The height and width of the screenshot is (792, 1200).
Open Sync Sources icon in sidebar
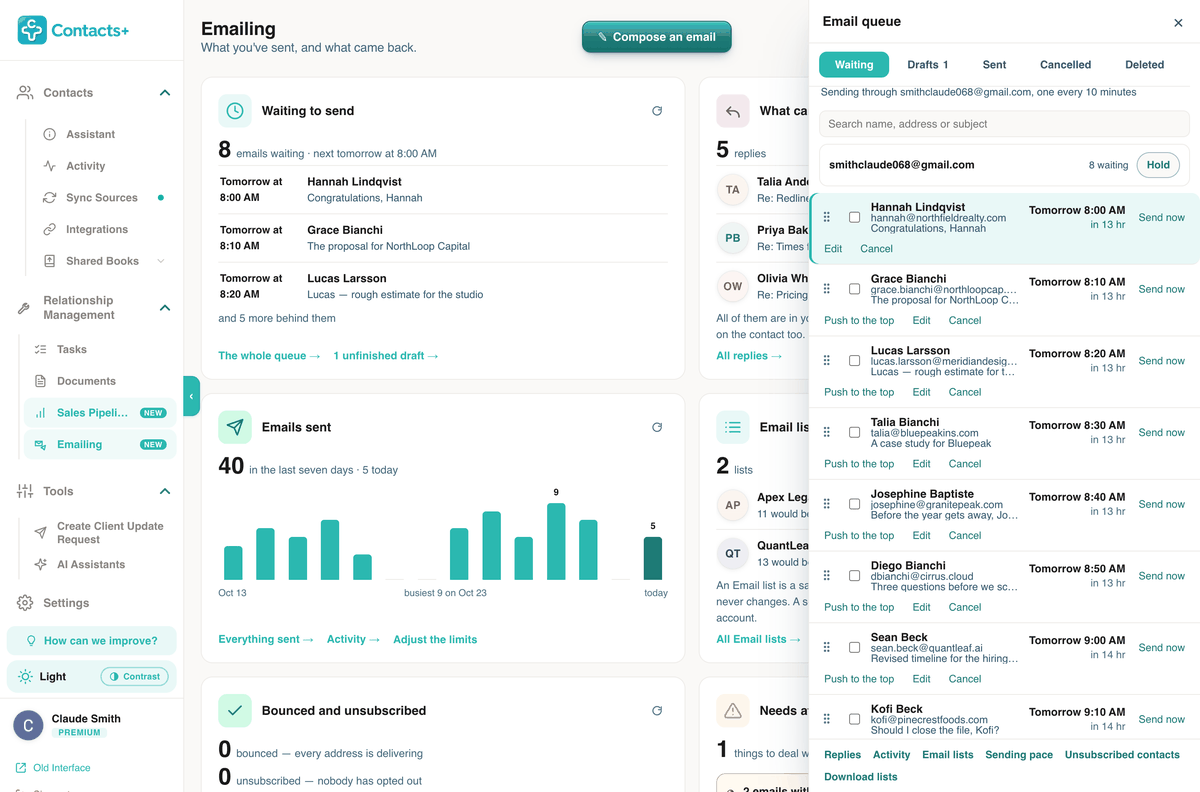point(49,198)
